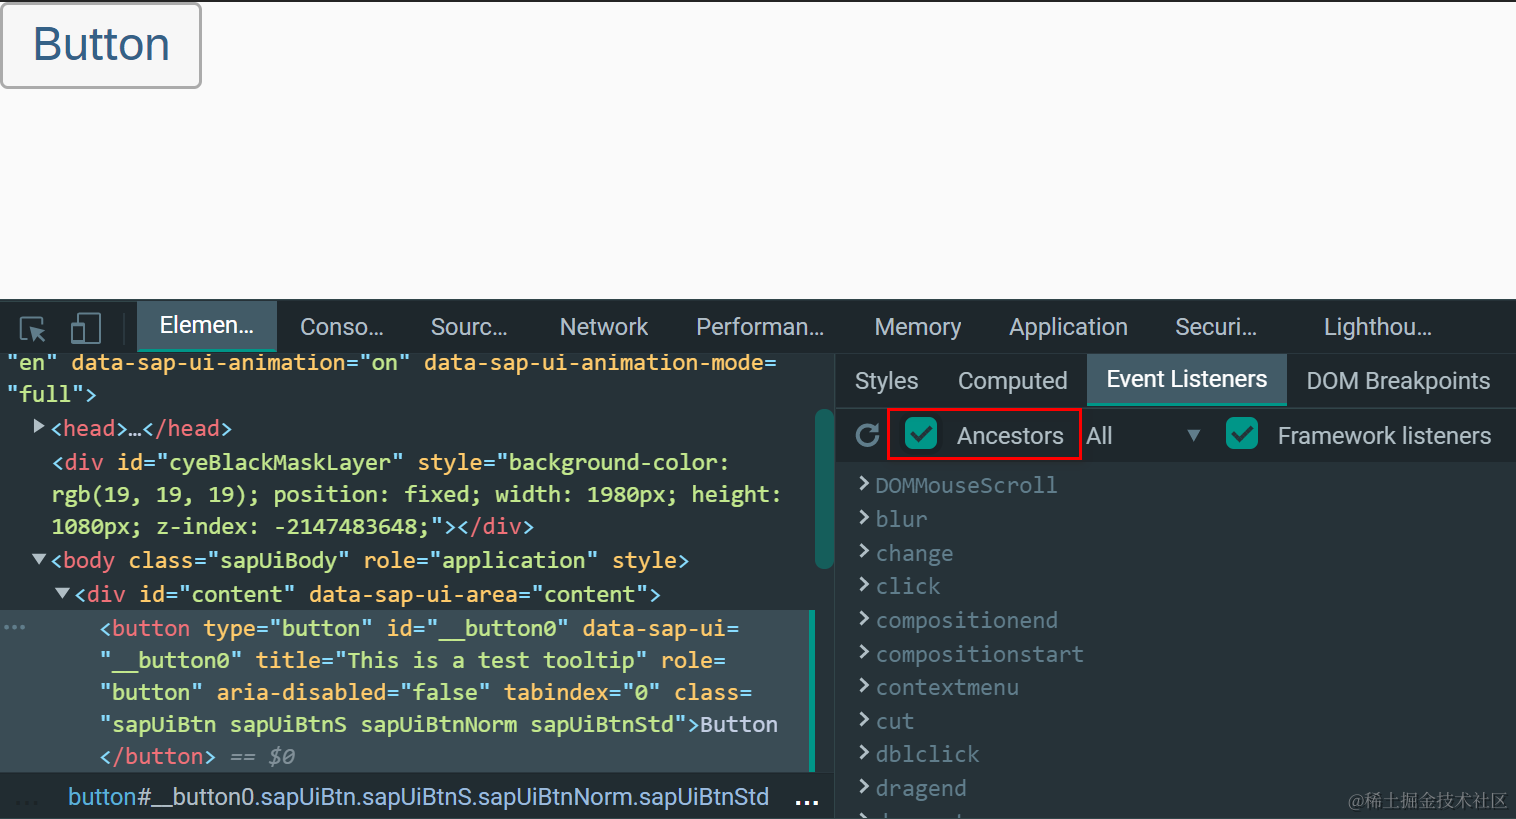Screen dimensions: 1516x819
Task: Click the inspect element picker icon
Action: pos(33,328)
